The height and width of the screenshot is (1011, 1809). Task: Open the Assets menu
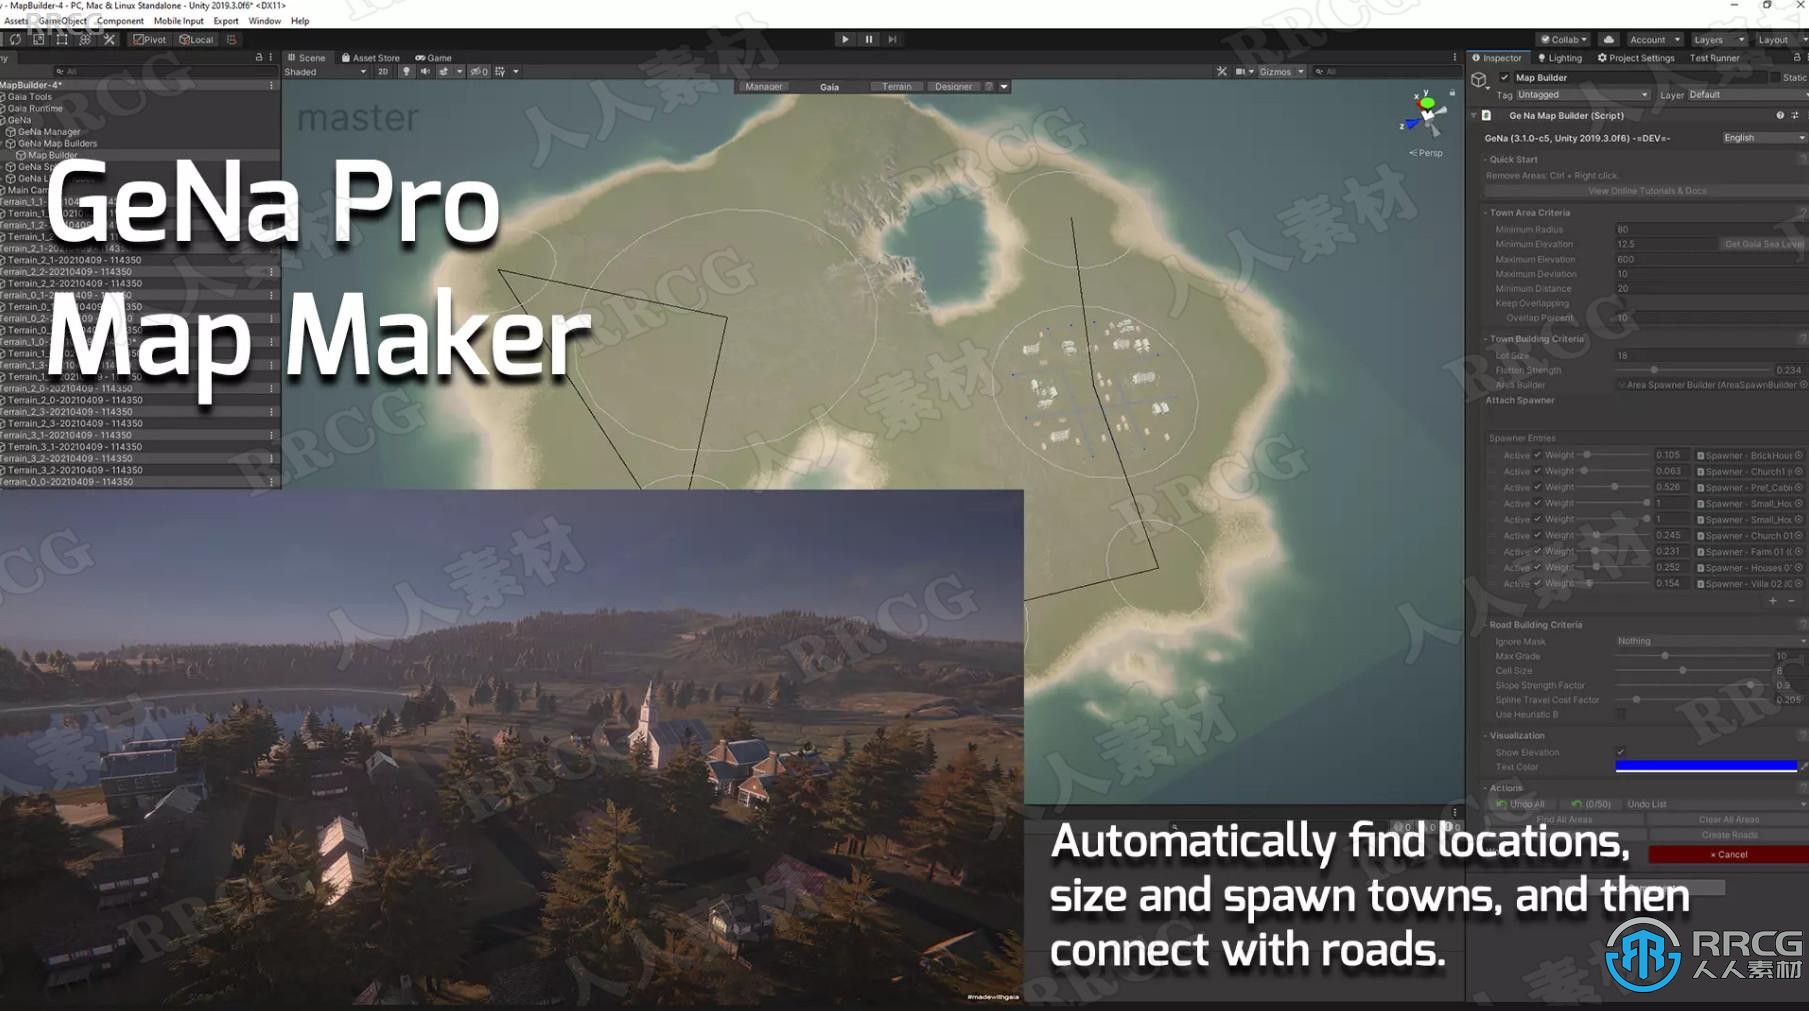(x=16, y=21)
